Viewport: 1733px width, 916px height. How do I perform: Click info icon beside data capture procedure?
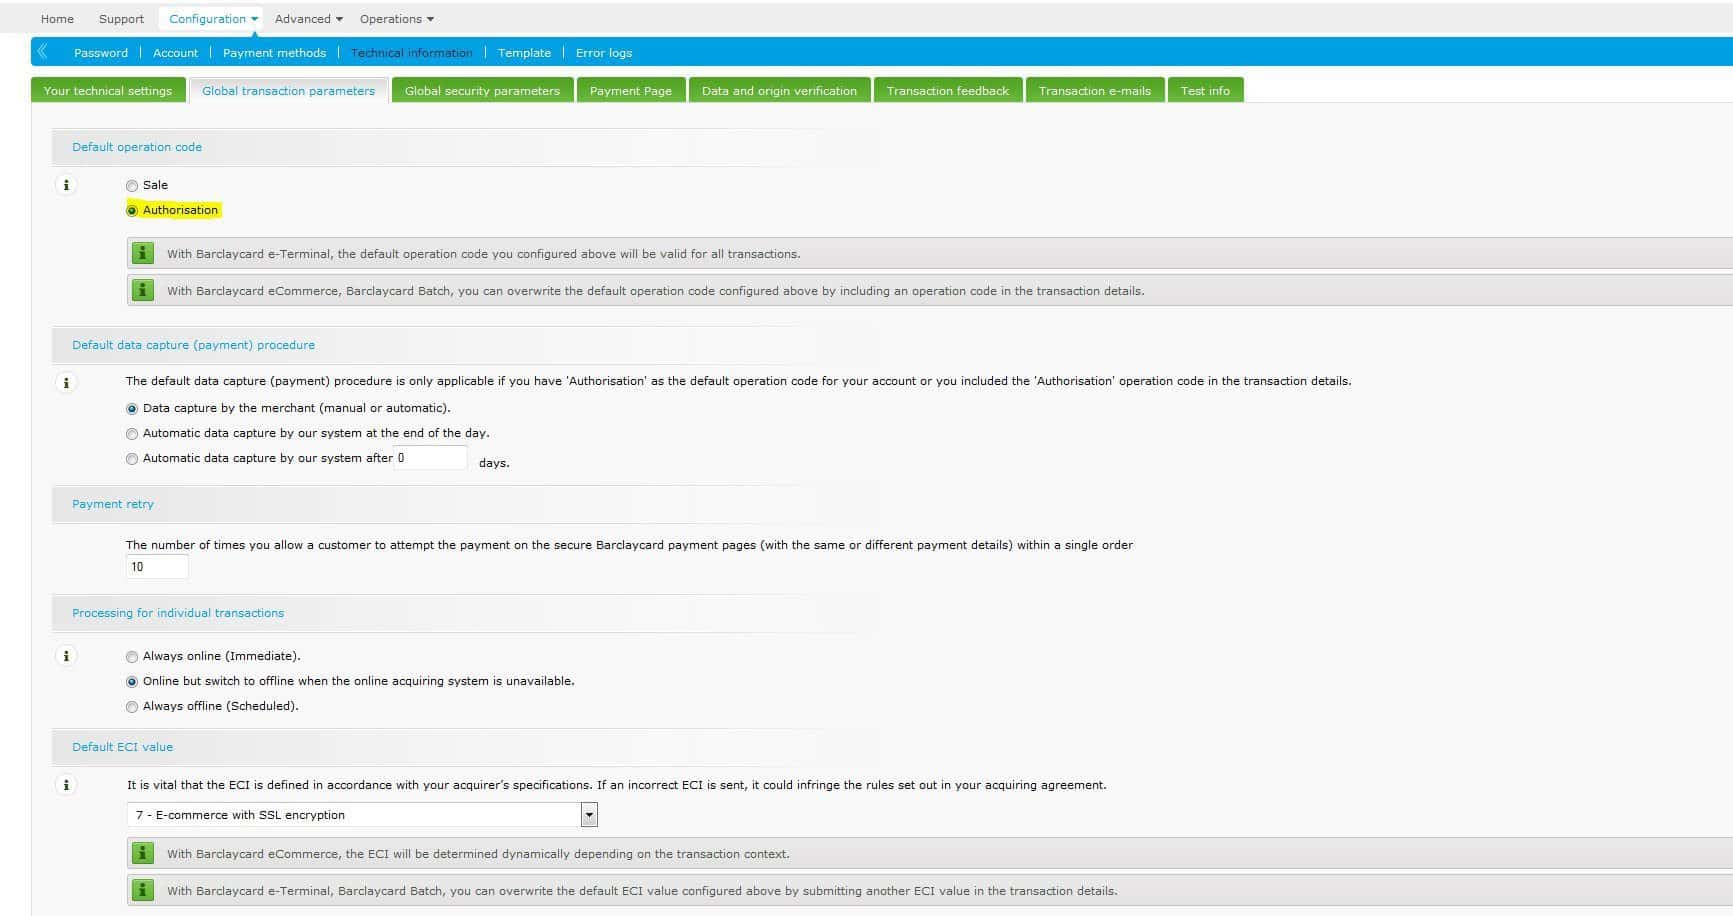click(x=66, y=382)
